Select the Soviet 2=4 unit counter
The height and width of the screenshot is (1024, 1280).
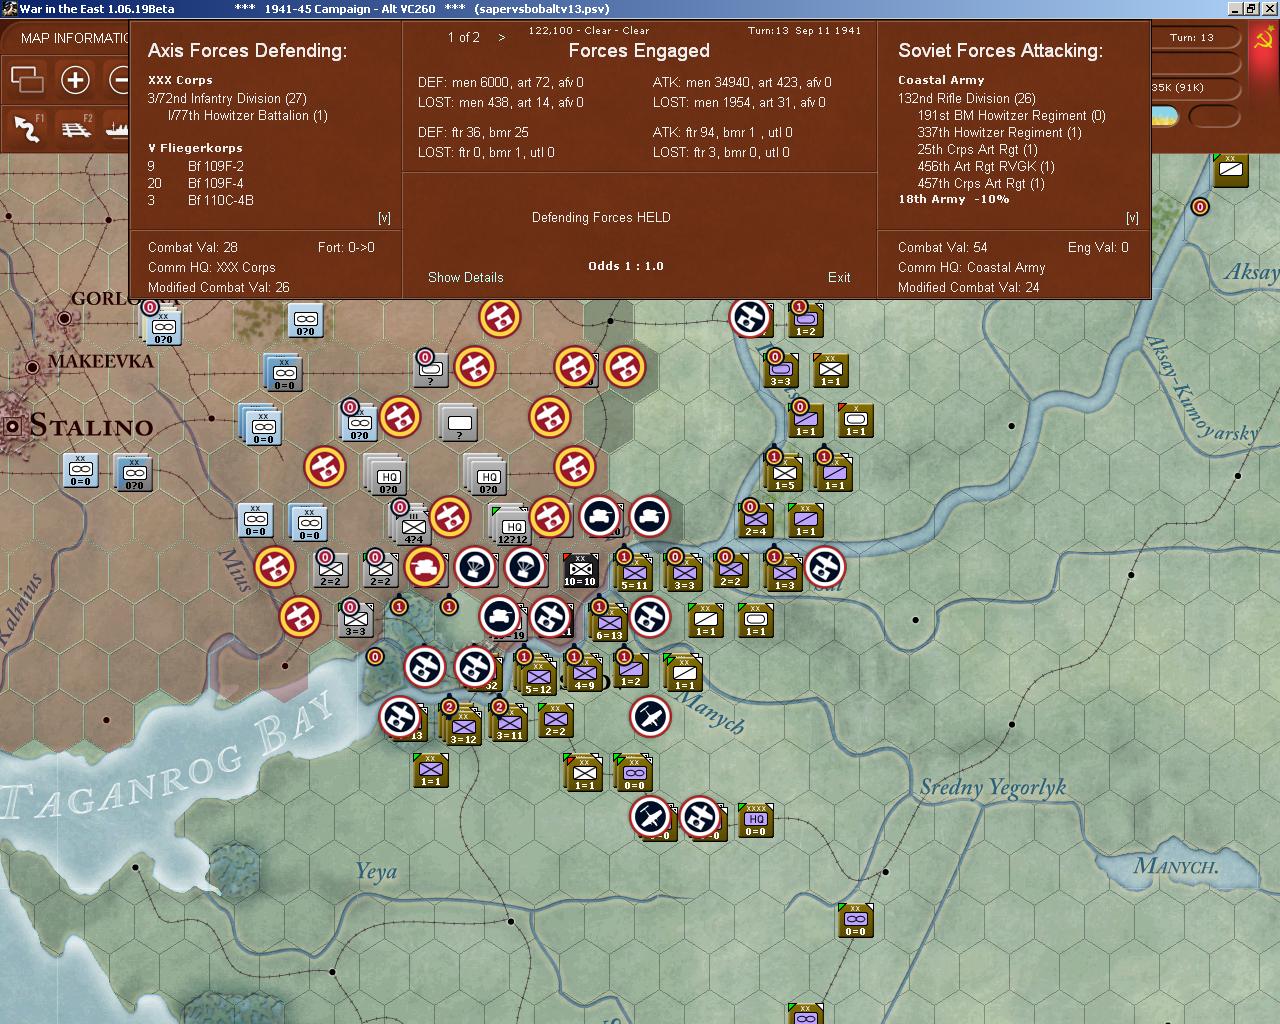755,518
